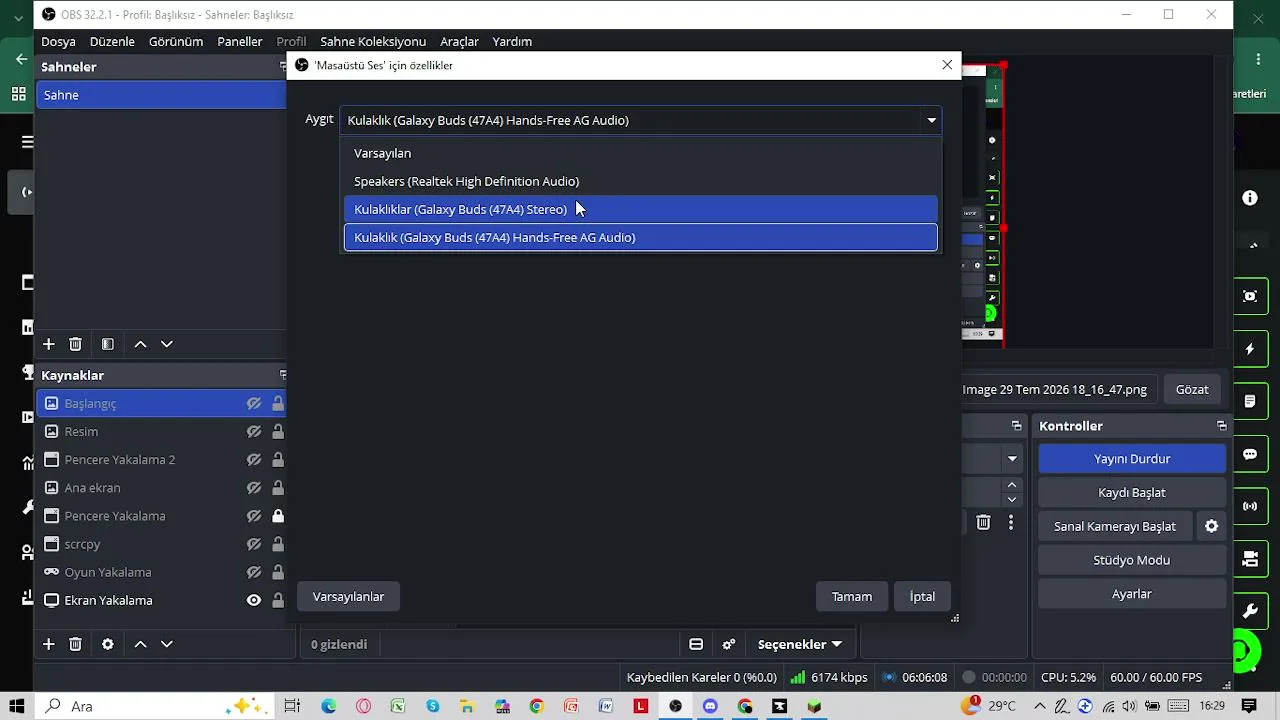
Task: Cancel the dialog with İptal
Action: point(922,596)
